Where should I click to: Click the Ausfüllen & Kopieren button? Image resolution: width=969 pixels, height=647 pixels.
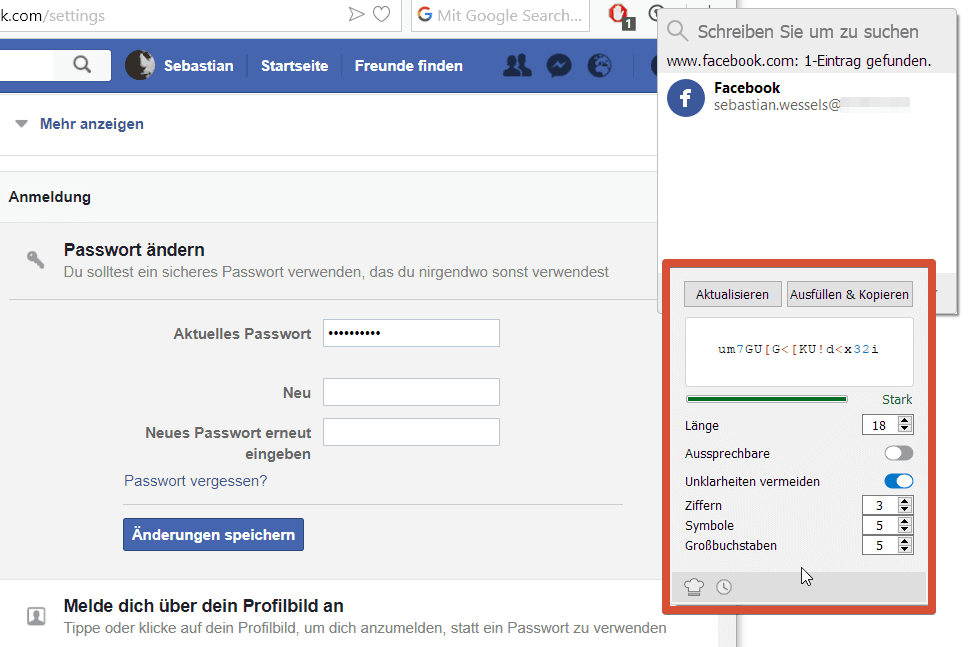coord(850,294)
